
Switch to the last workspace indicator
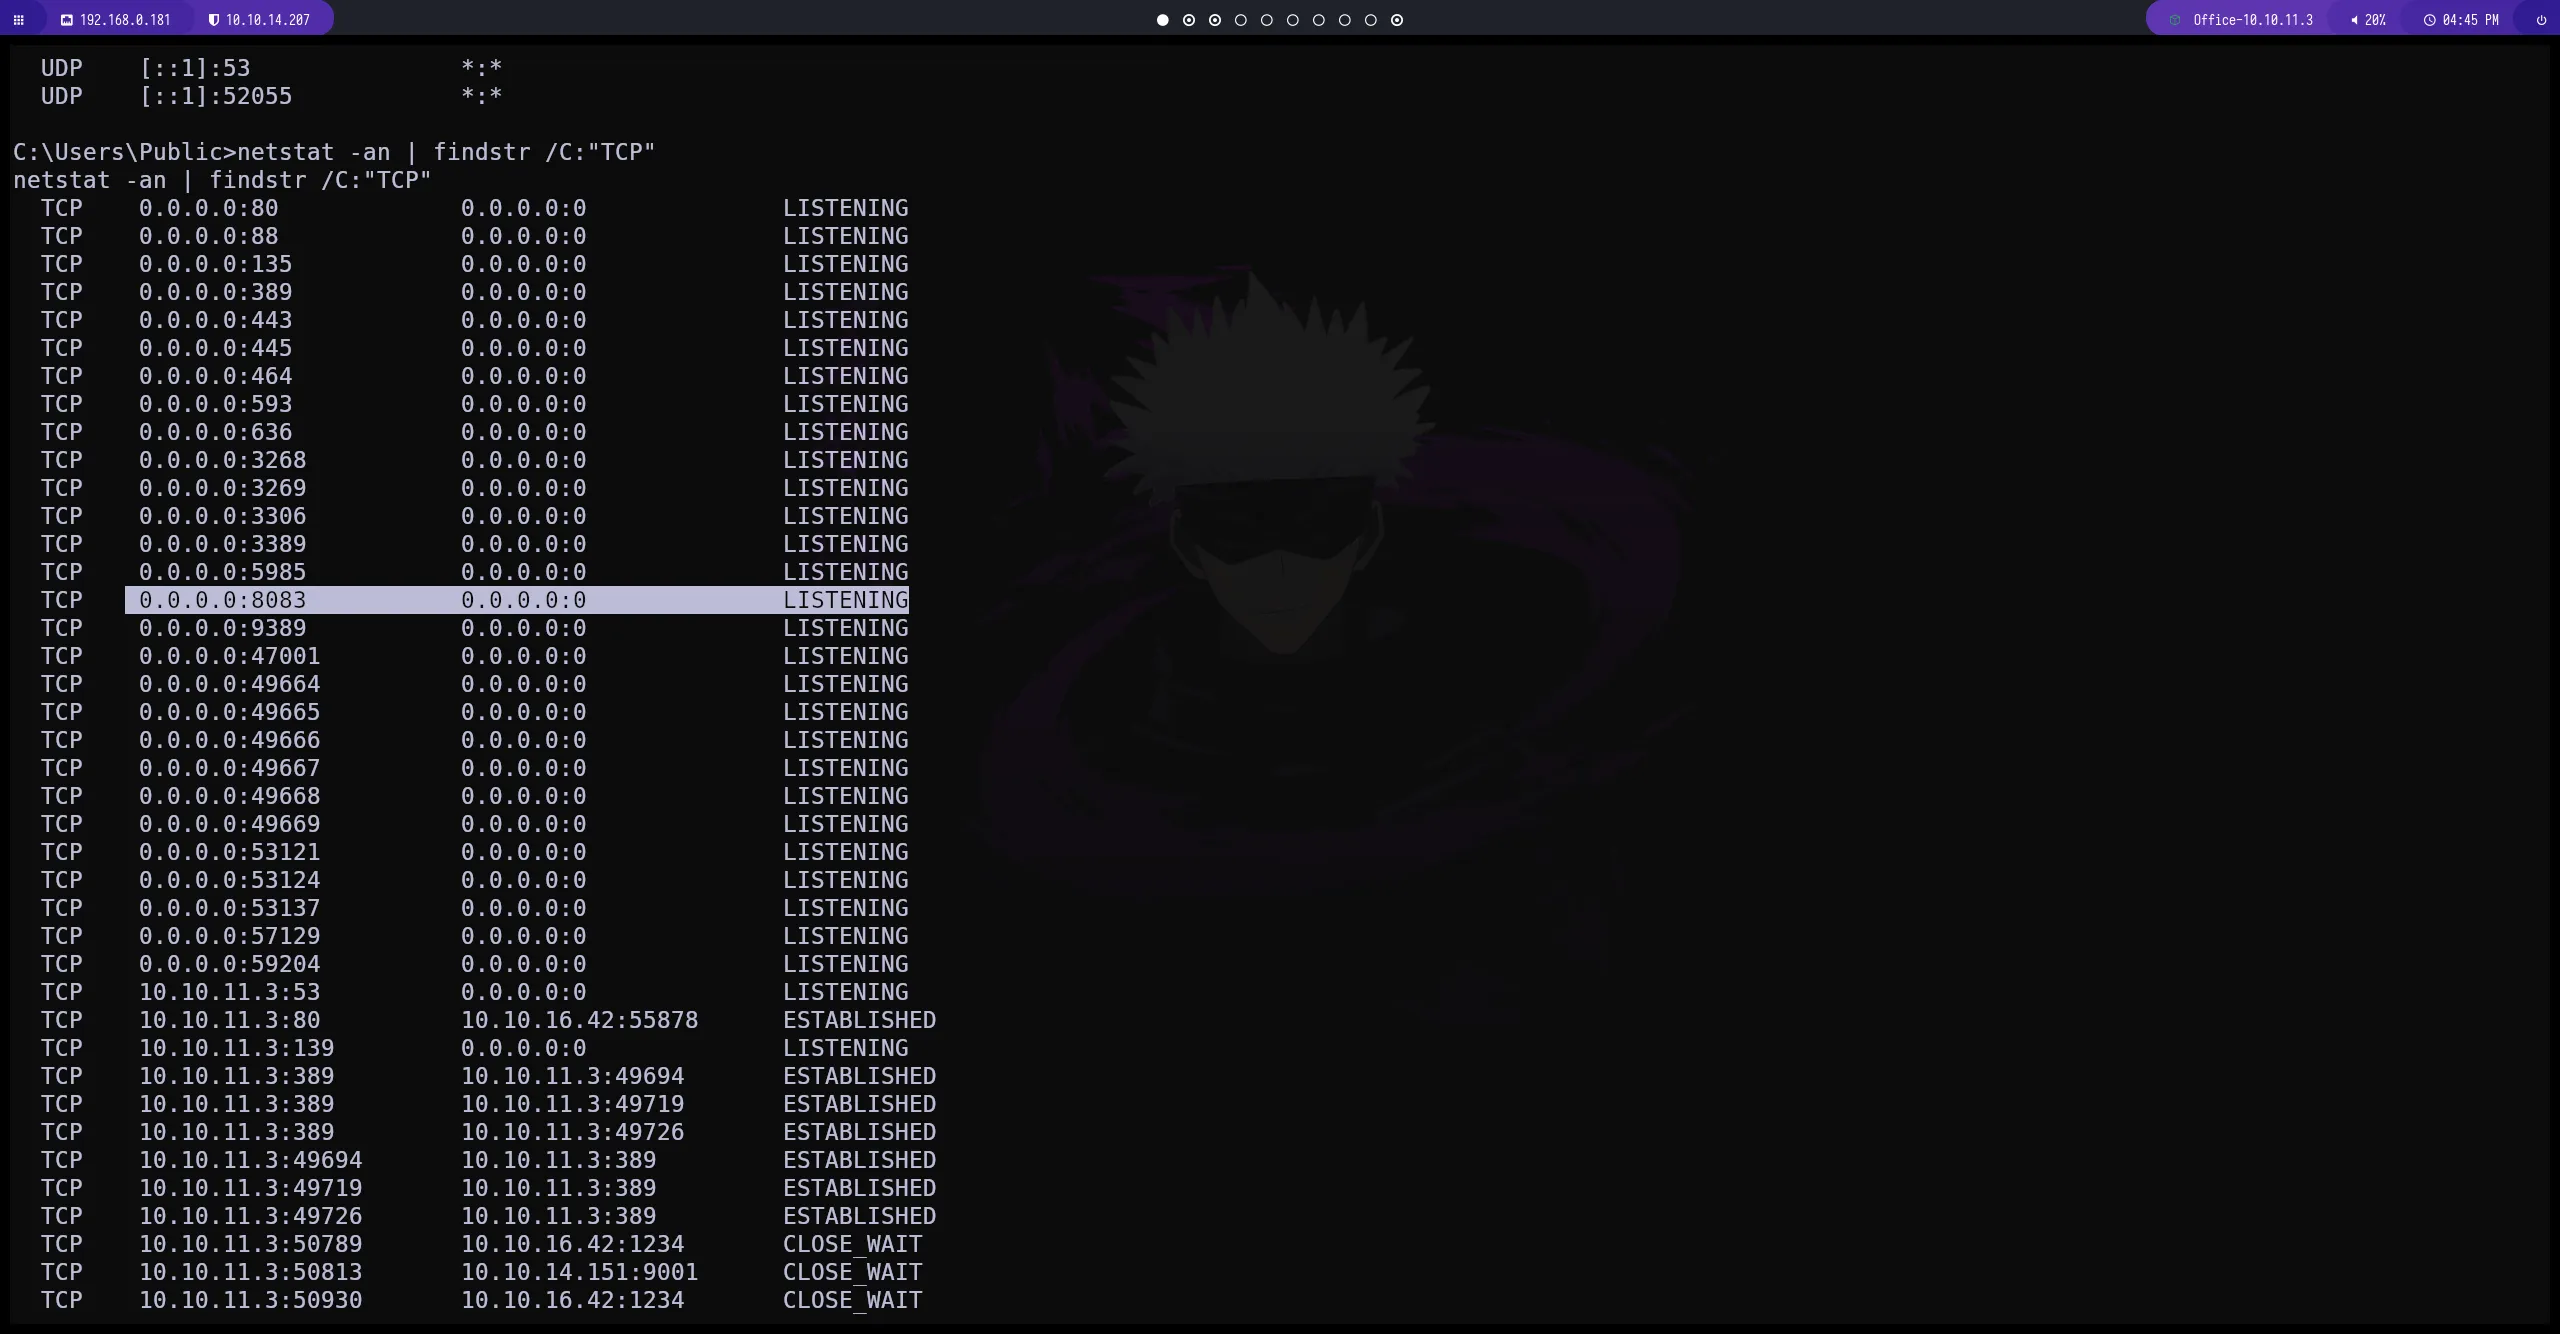[x=1397, y=20]
